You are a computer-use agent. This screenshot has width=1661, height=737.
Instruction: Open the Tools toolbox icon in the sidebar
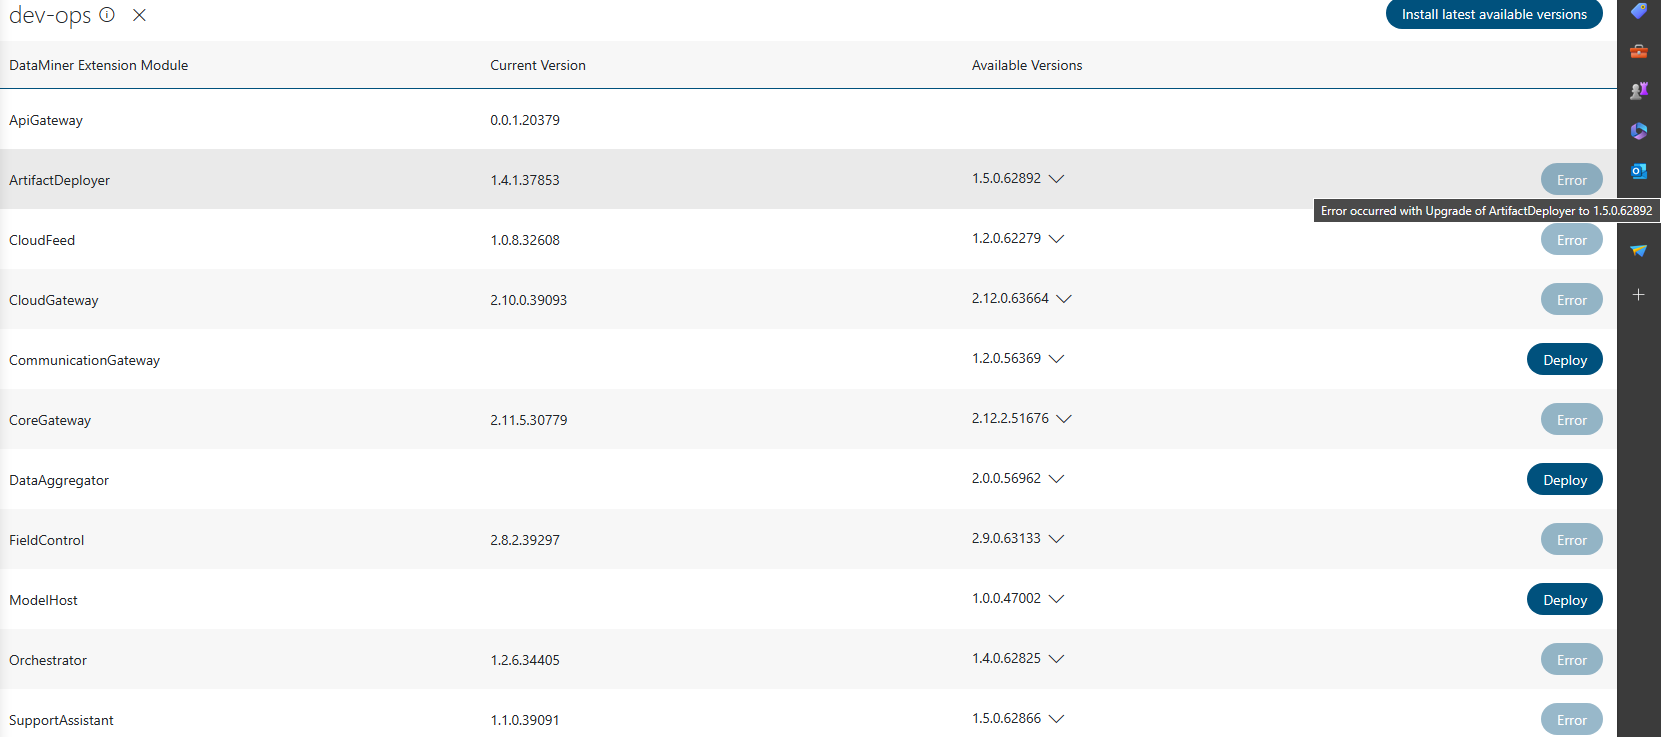[x=1638, y=51]
